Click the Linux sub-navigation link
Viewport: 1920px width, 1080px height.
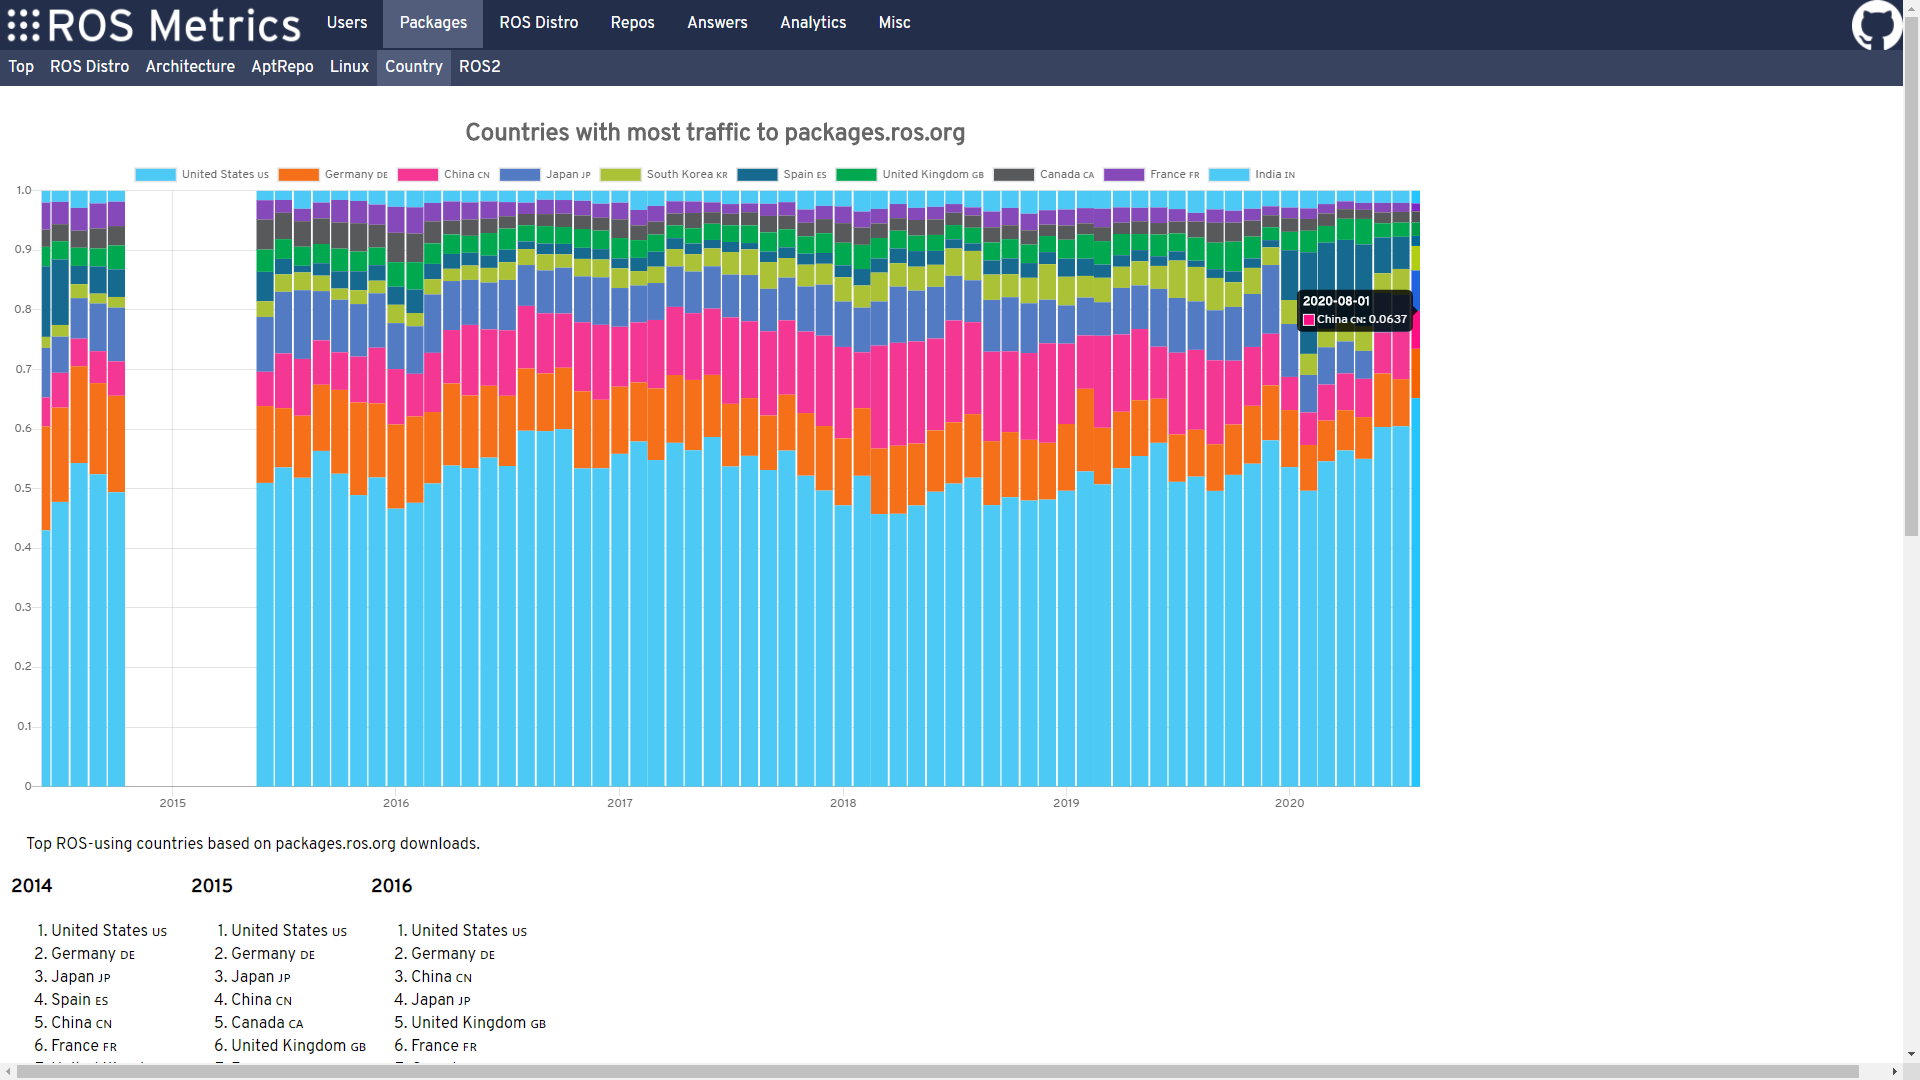(x=349, y=67)
